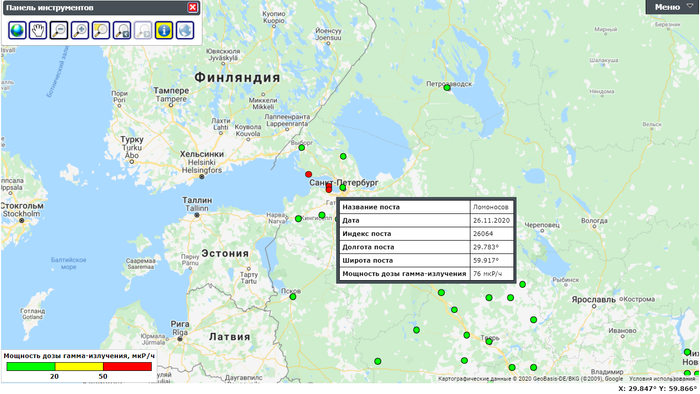Image resolution: width=700 pixels, height=394 pixels.
Task: Click the red station marker near Выборг coast
Action: (x=308, y=174)
